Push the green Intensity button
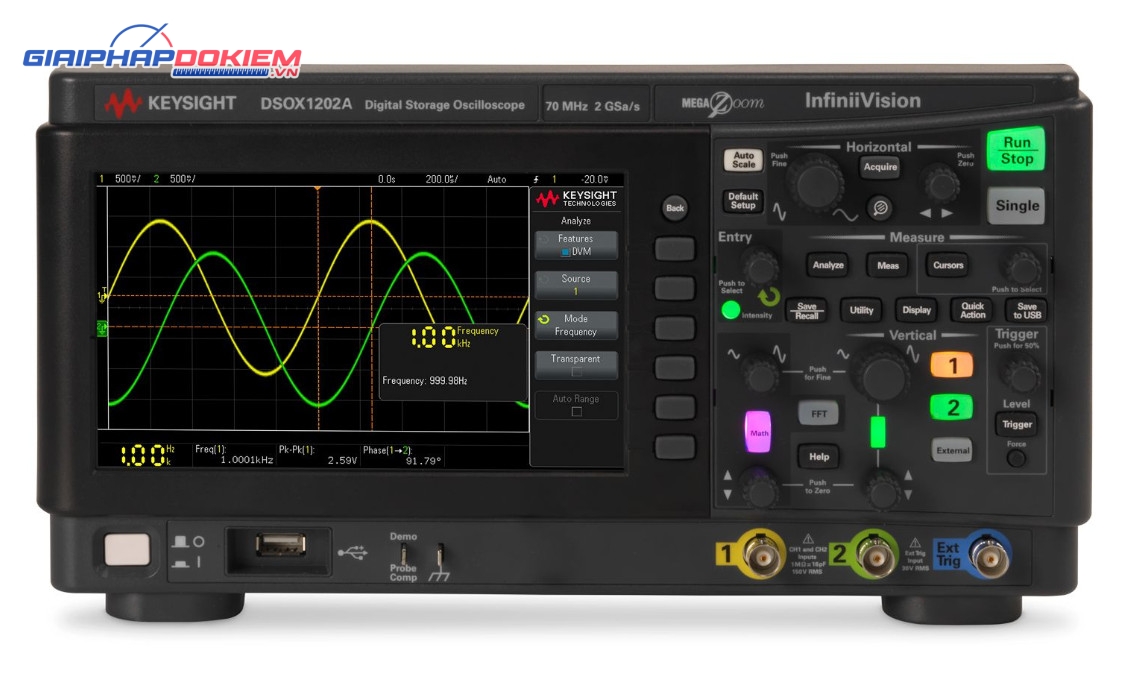1143x675 pixels. pos(730,311)
